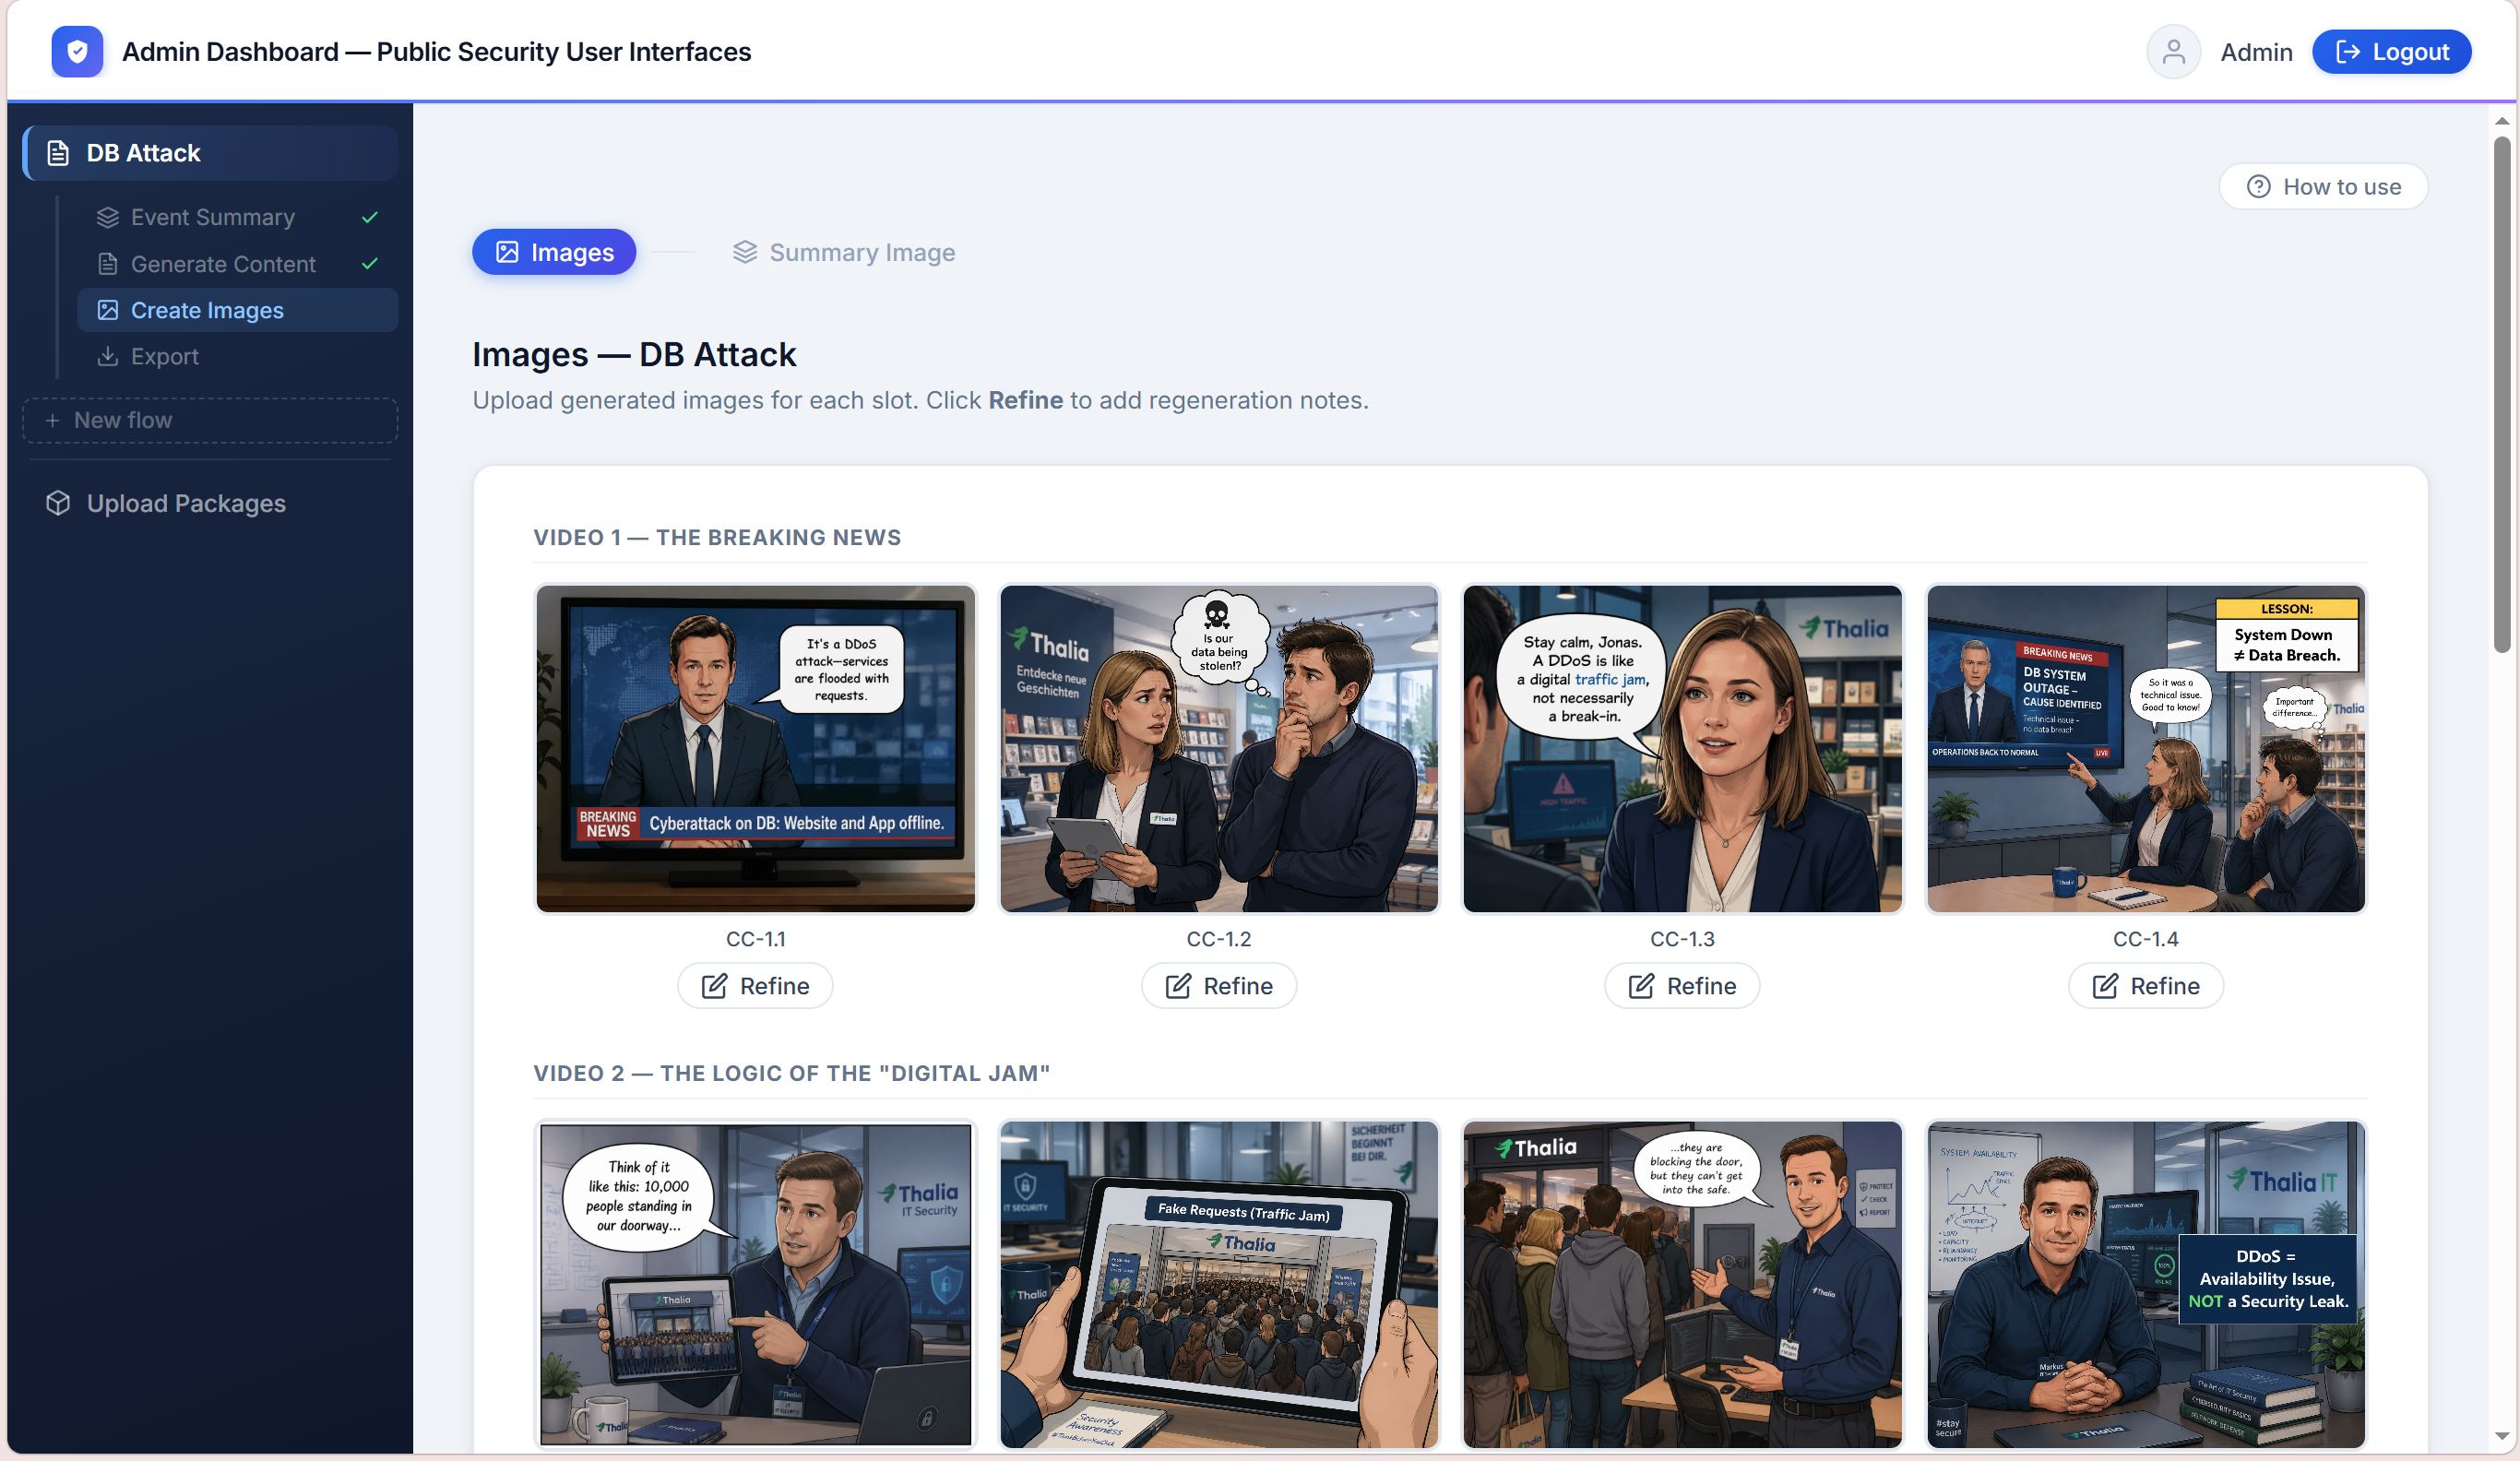2520x1461 pixels.
Task: Click the vertical scrollbar thumb on the right
Action: coord(2502,395)
